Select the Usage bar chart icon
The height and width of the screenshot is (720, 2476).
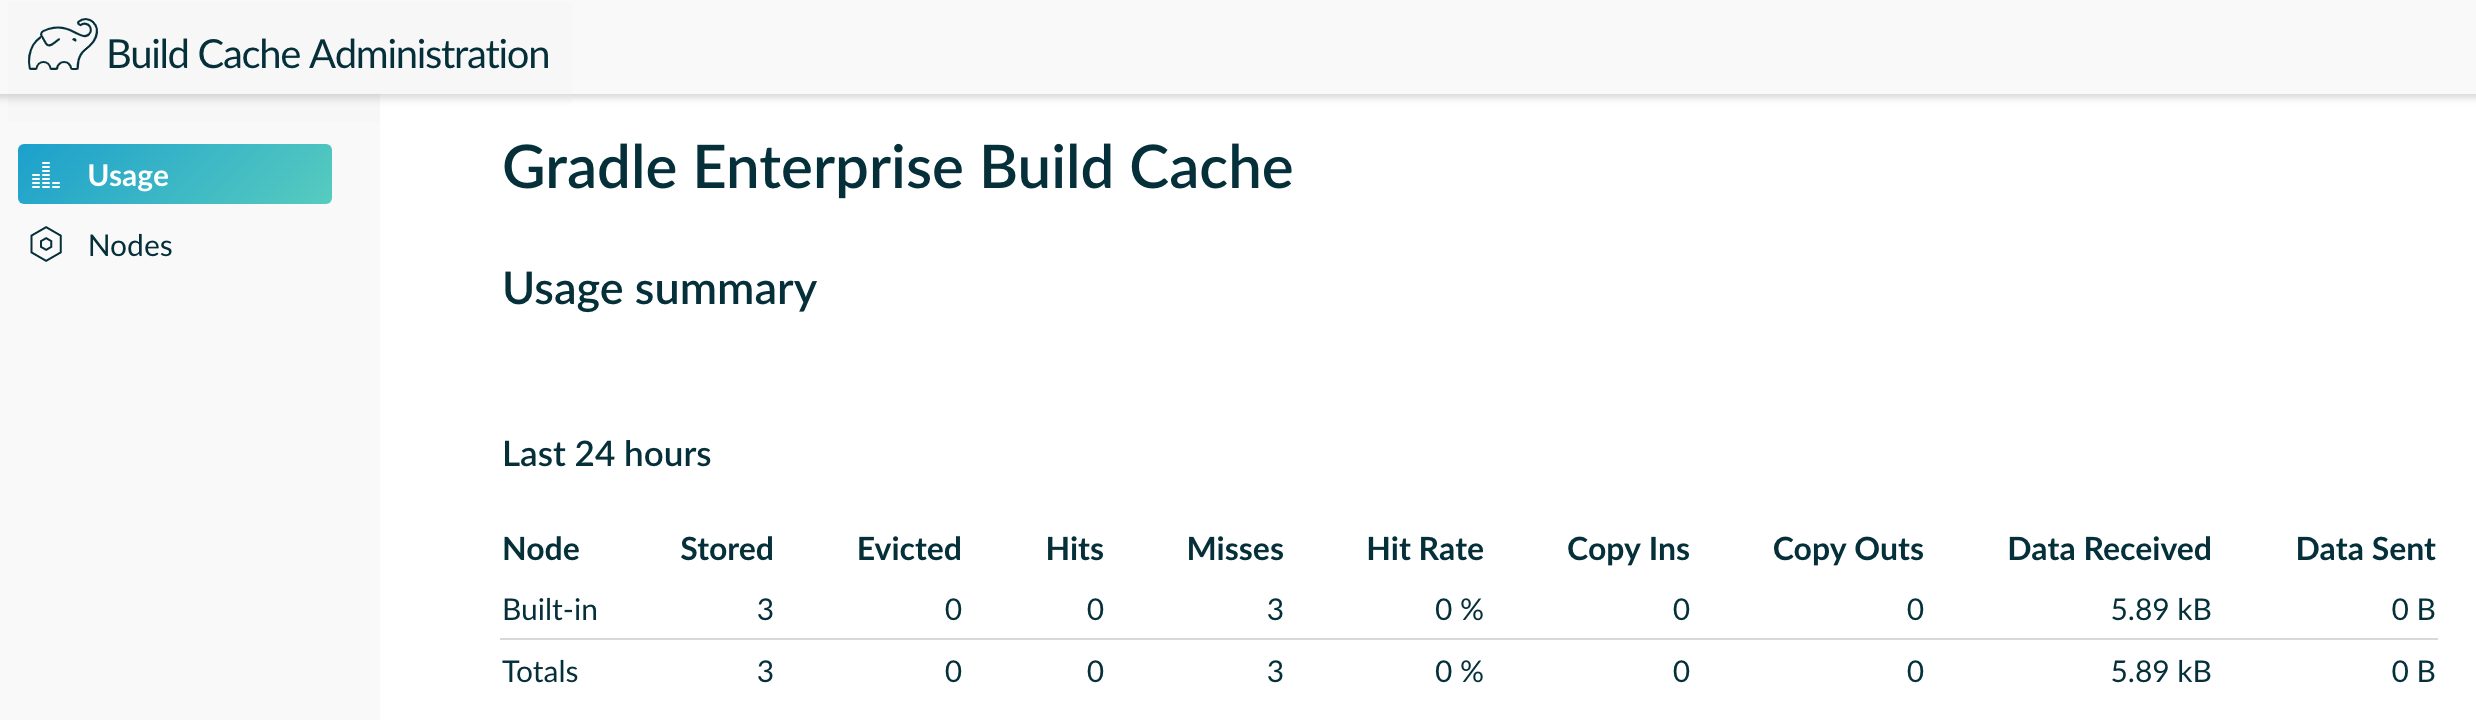click(x=44, y=174)
